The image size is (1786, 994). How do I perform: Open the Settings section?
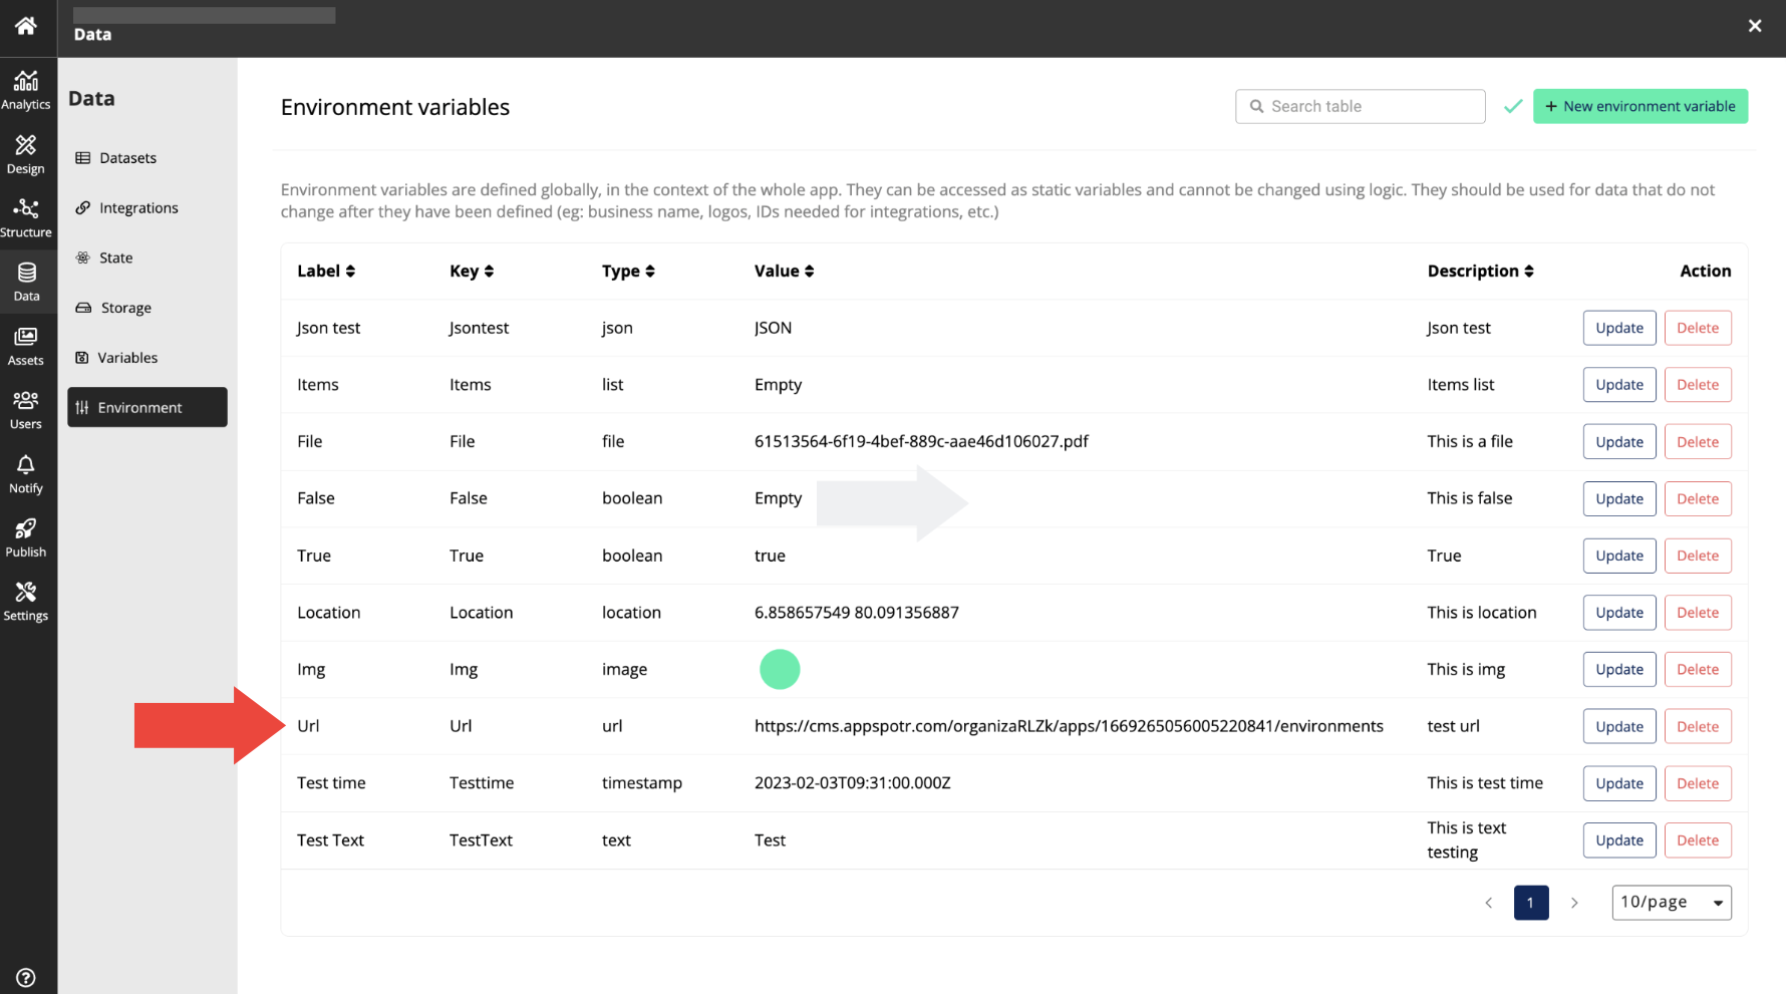(x=26, y=602)
